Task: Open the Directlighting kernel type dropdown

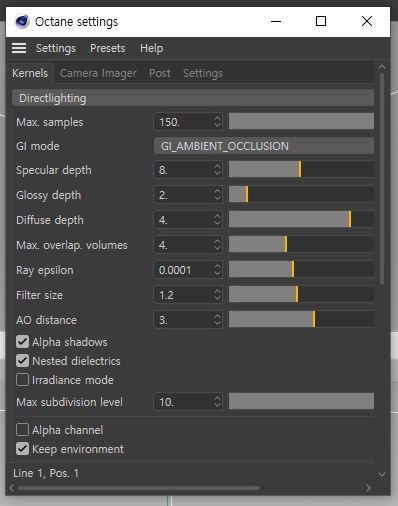Action: tap(193, 98)
